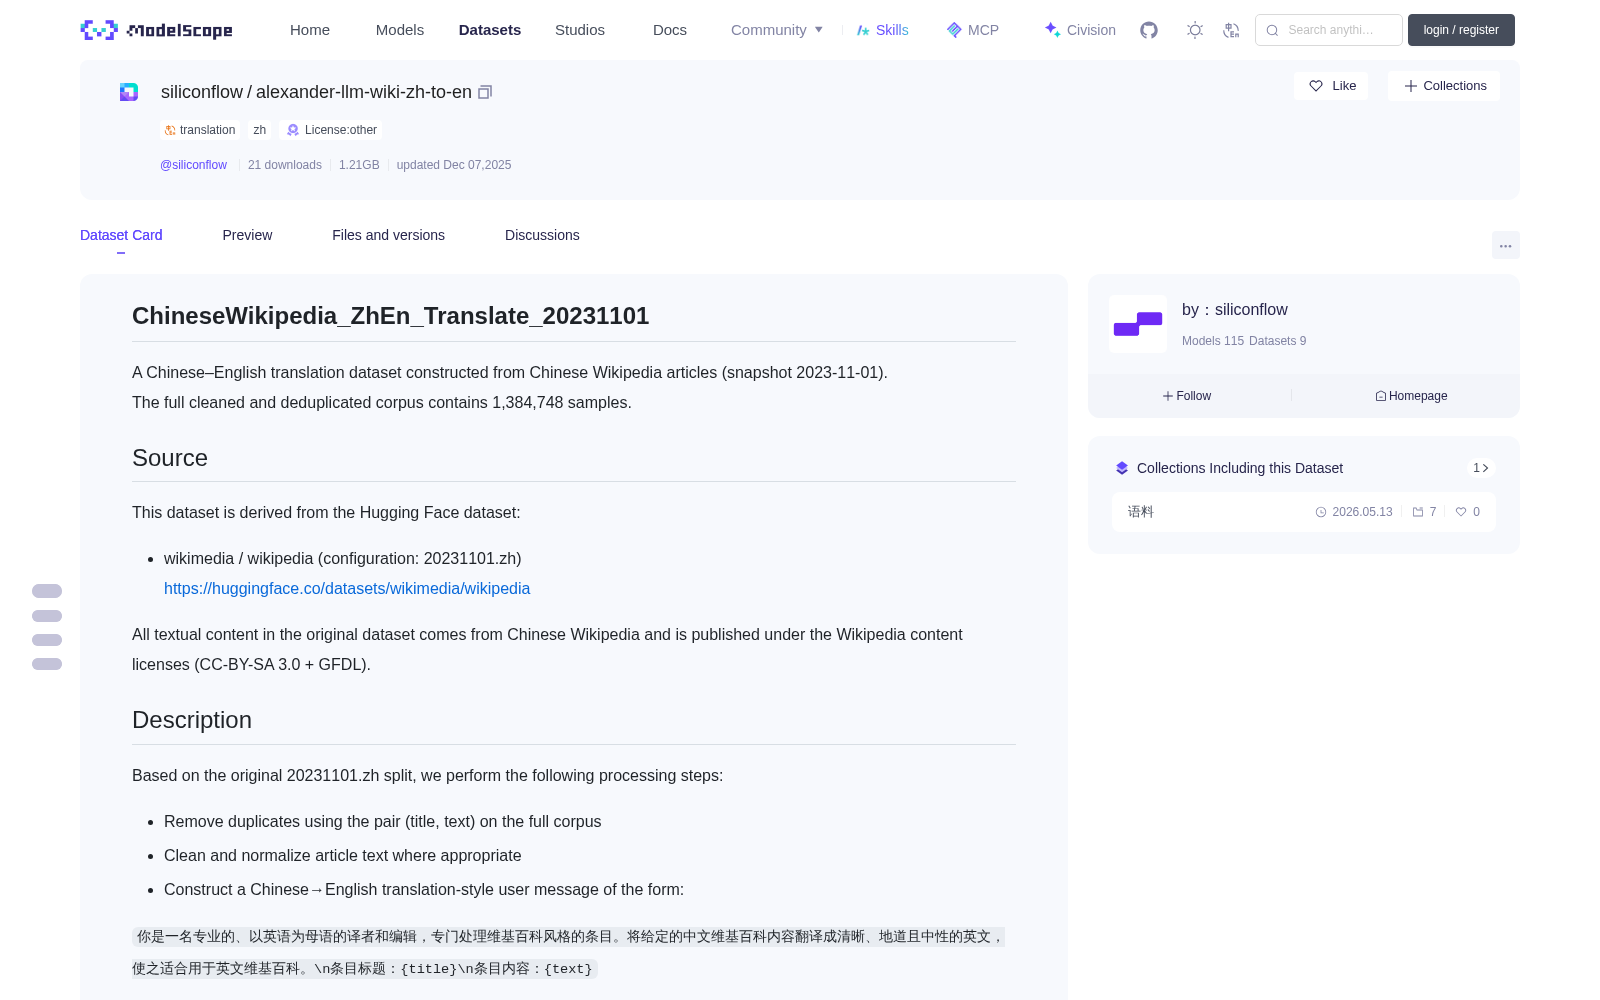
Task: Click the Like button
Action: pos(1331,86)
